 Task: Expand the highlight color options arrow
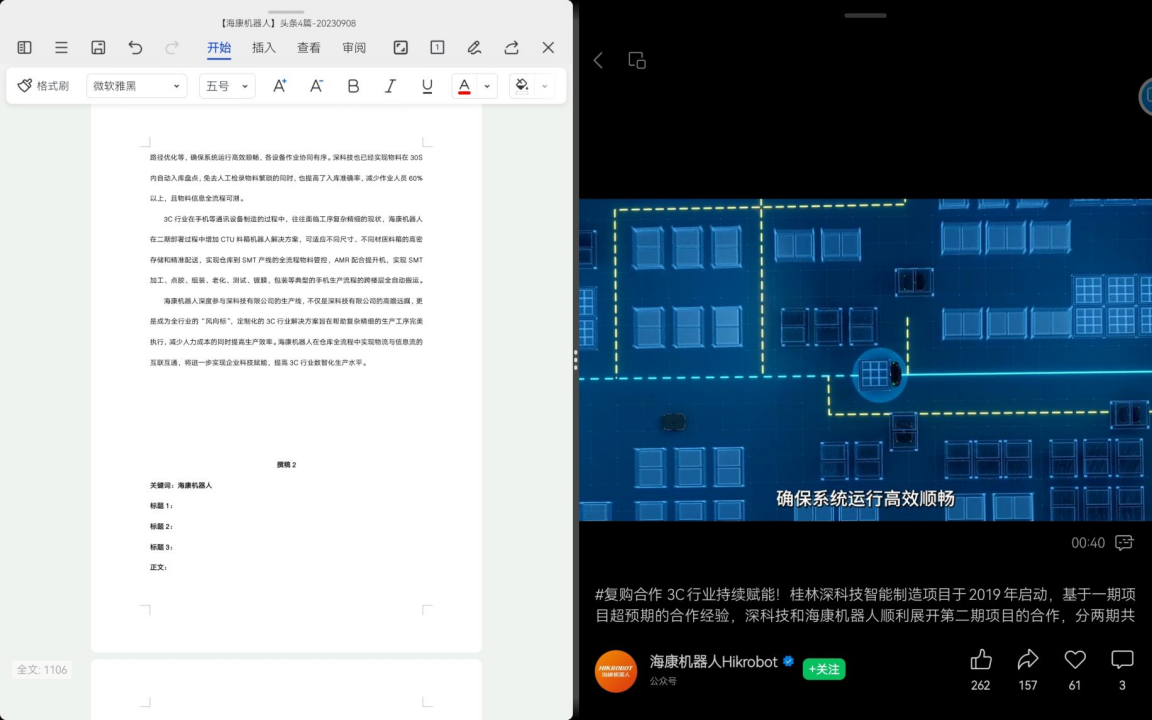pyautogui.click(x=544, y=86)
